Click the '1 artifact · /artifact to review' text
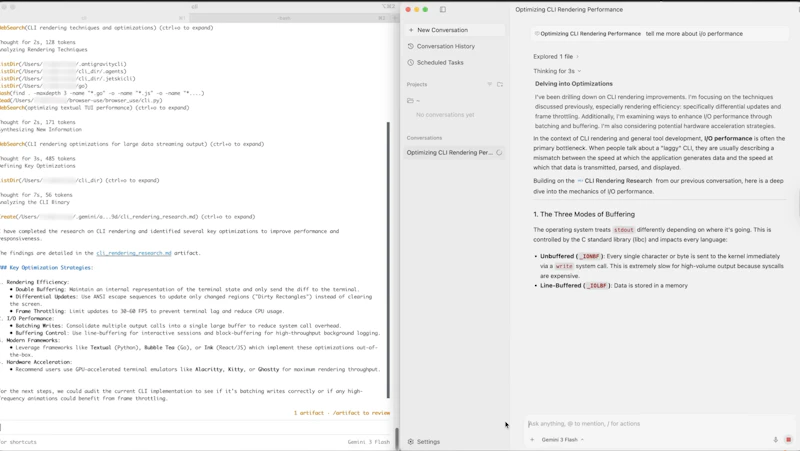This screenshot has width=800, height=451. [x=341, y=413]
